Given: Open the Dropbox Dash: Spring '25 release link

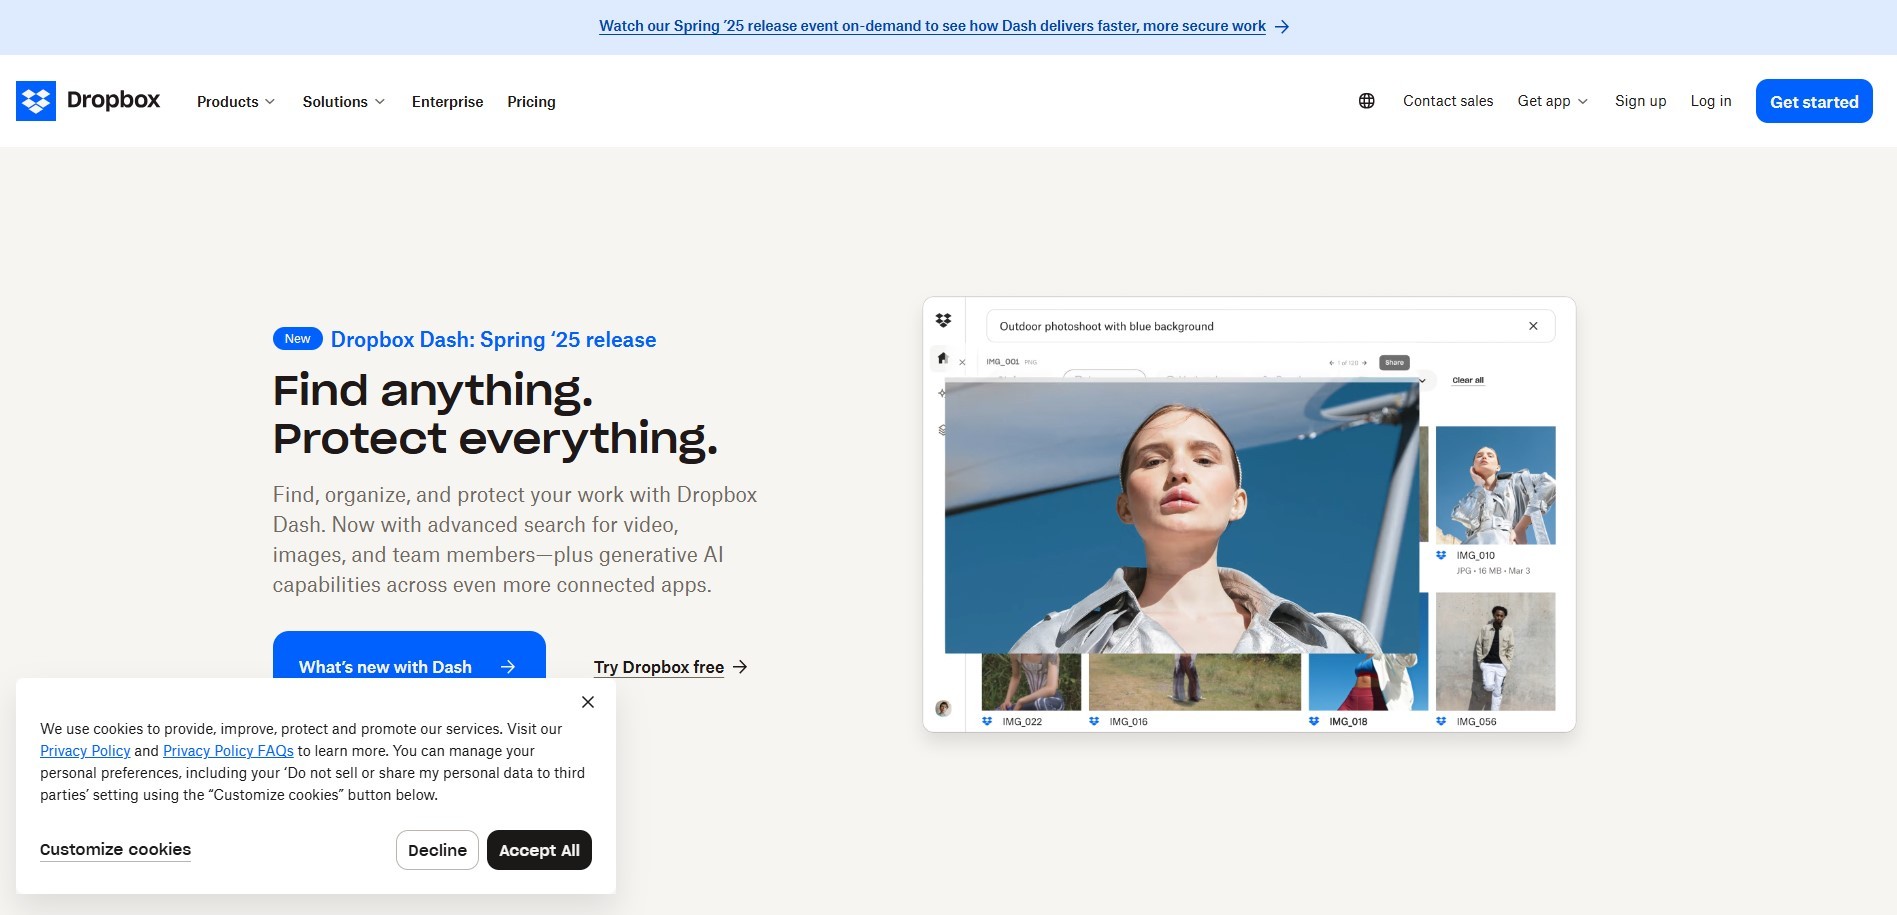Looking at the screenshot, I should coord(493,340).
